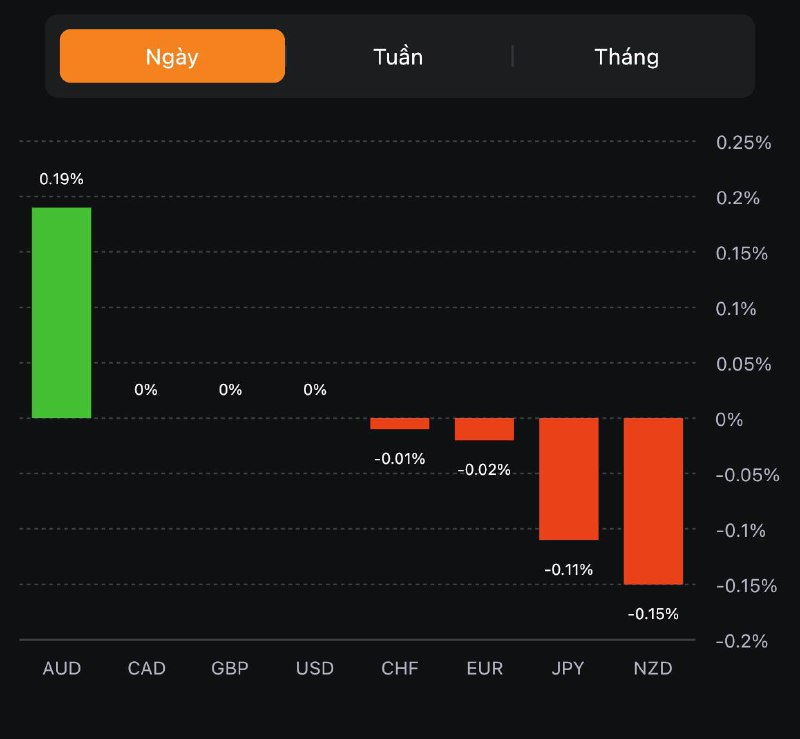Tap the -0.15% value below NZD bar
800x739 pixels.
click(x=653, y=614)
